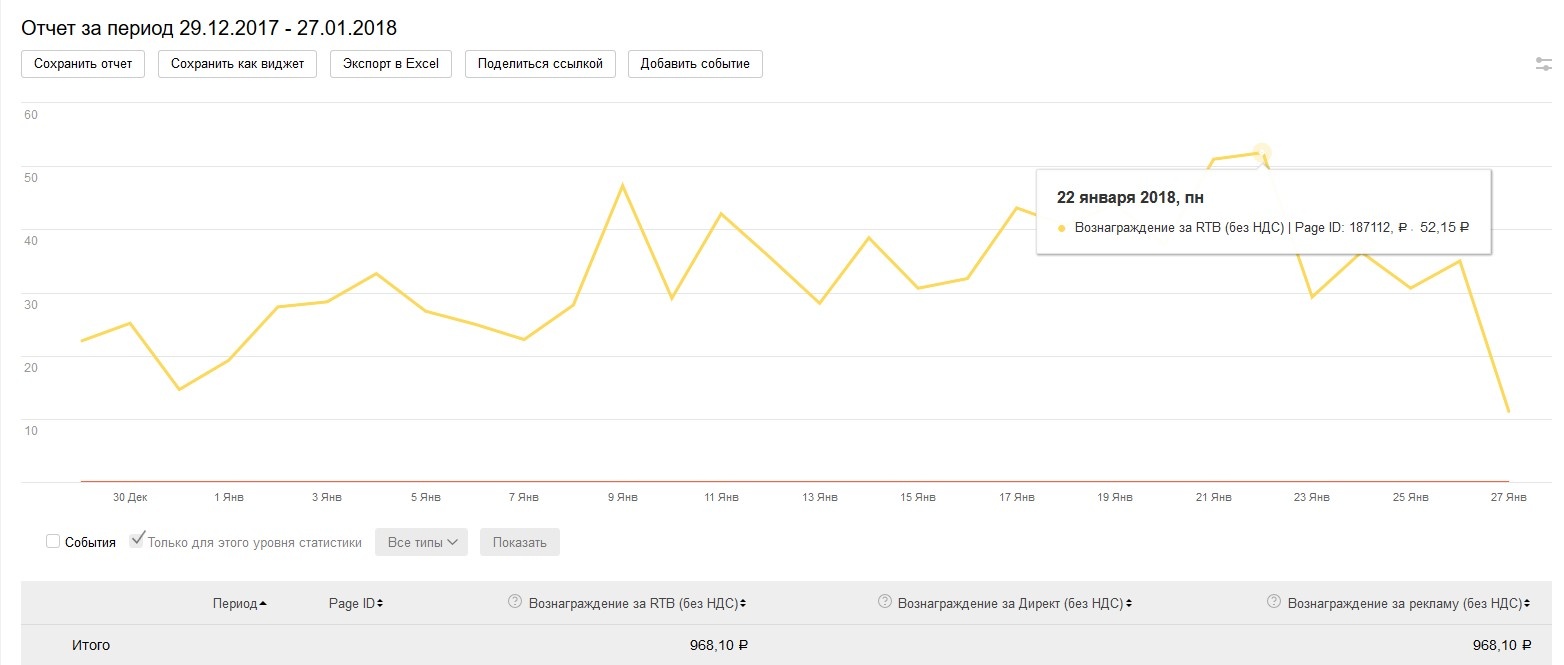Click help icon beside Вознаграждение за RTB
Viewport: 1564px width, 665px height.
tap(515, 602)
